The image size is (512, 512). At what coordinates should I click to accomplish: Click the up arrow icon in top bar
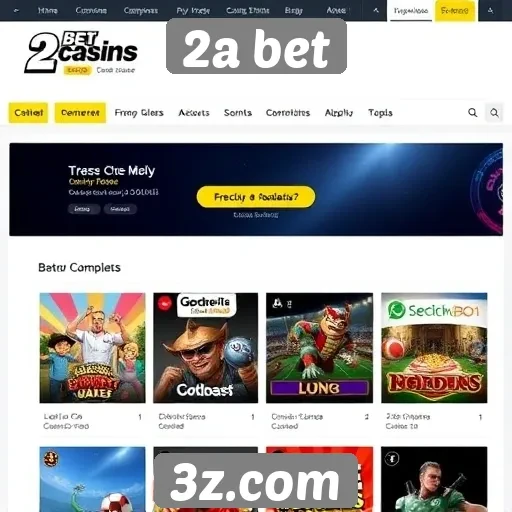click(376, 11)
